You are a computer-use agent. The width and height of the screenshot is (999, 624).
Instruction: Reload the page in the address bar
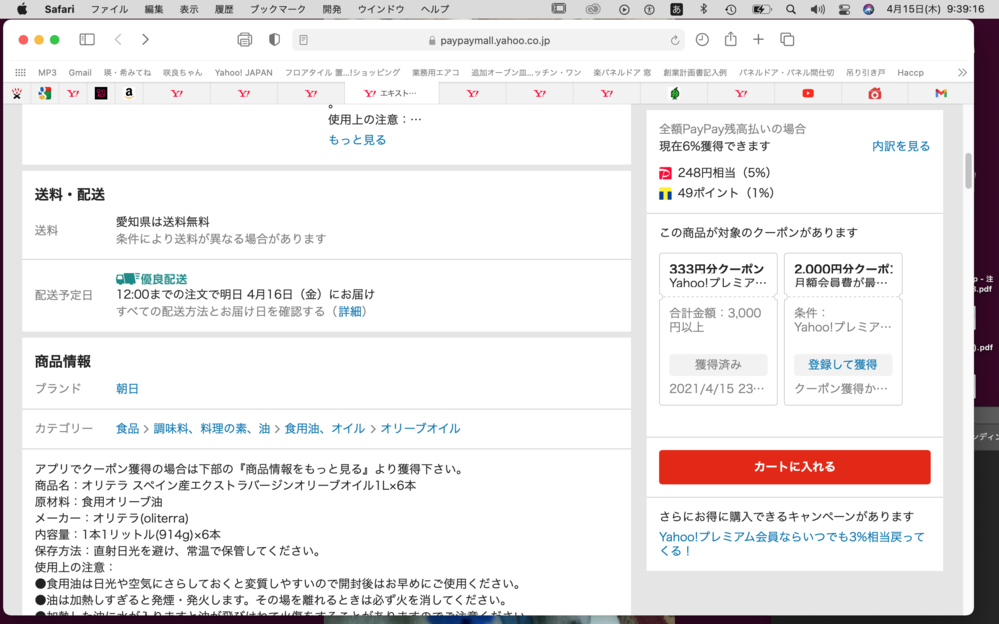pos(675,40)
